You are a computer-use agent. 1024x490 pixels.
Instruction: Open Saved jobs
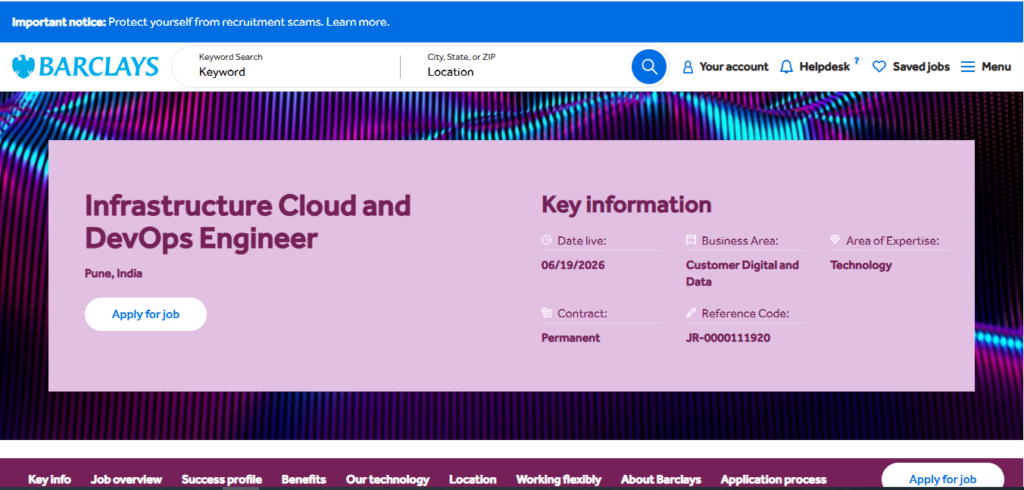[x=921, y=67]
